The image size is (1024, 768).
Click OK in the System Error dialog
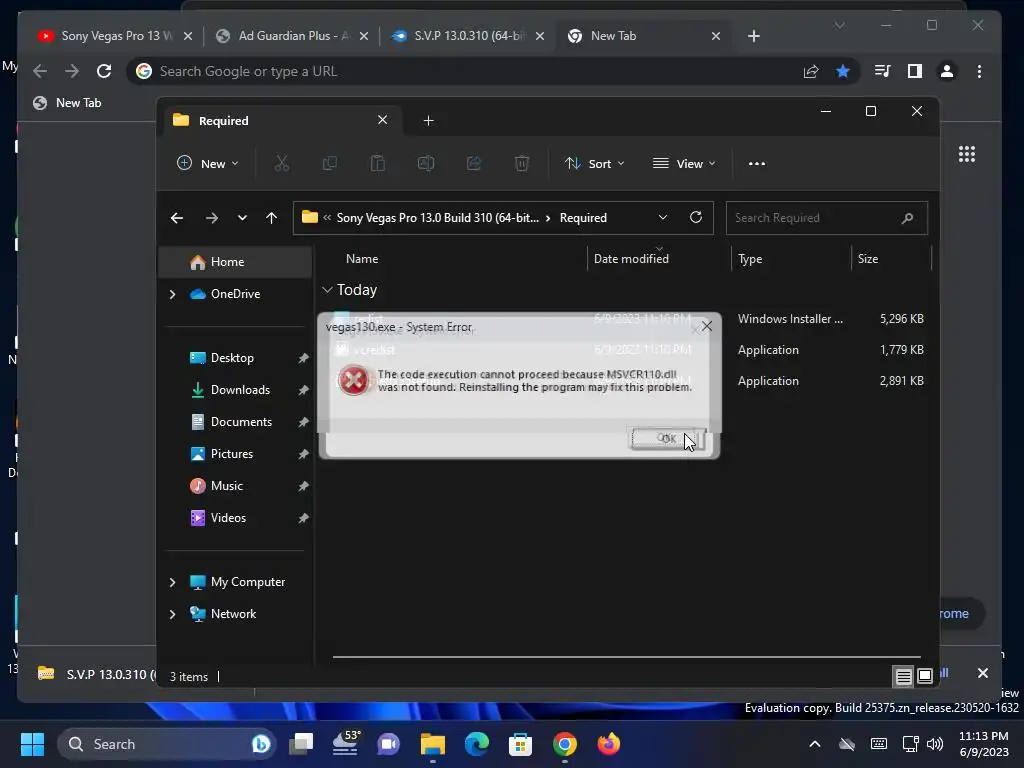click(668, 438)
